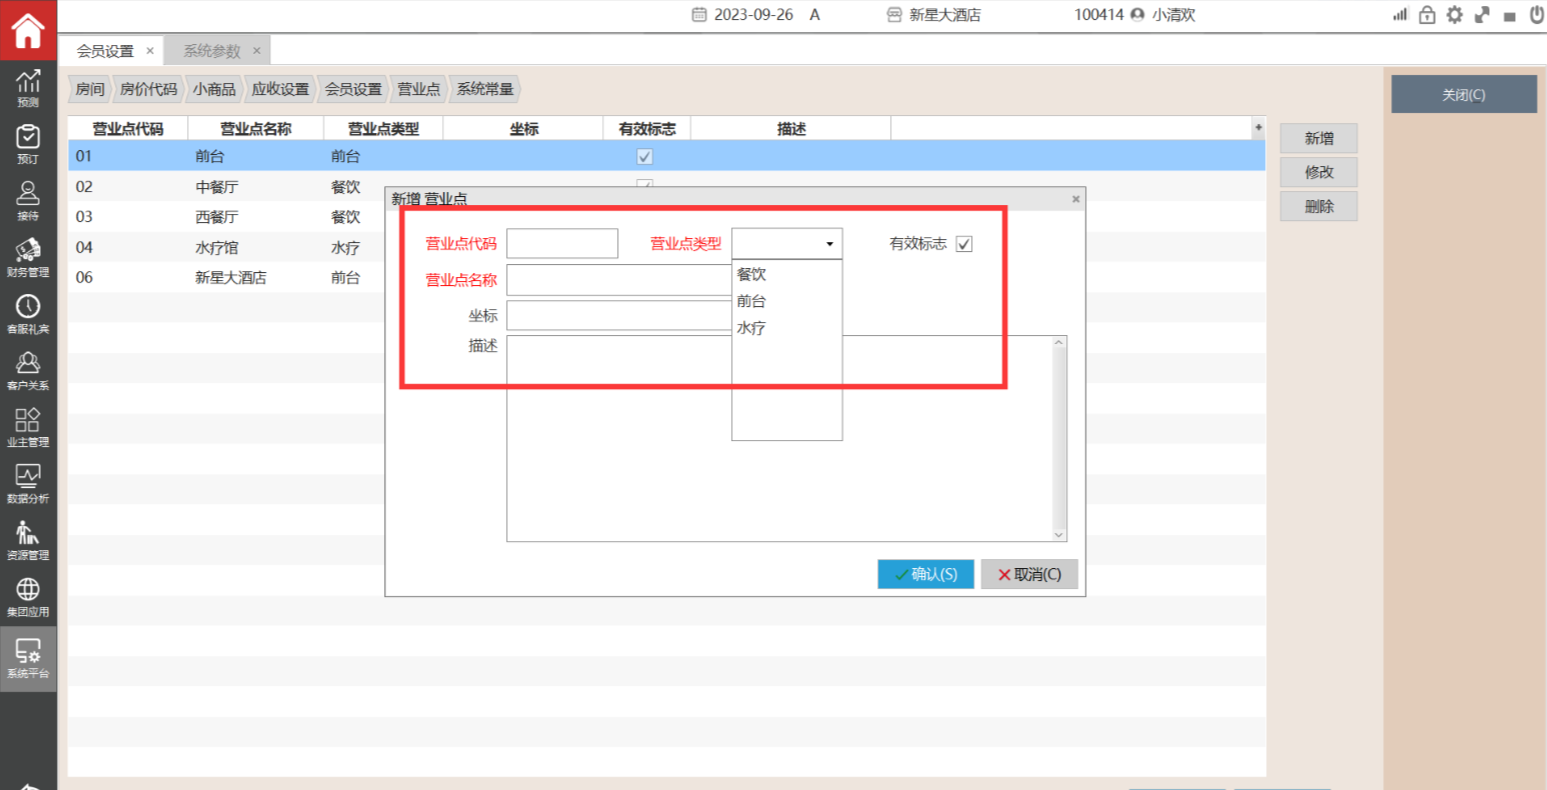Select 餐饮 from the type dropdown list
This screenshot has width=1547, height=790.
(752, 274)
